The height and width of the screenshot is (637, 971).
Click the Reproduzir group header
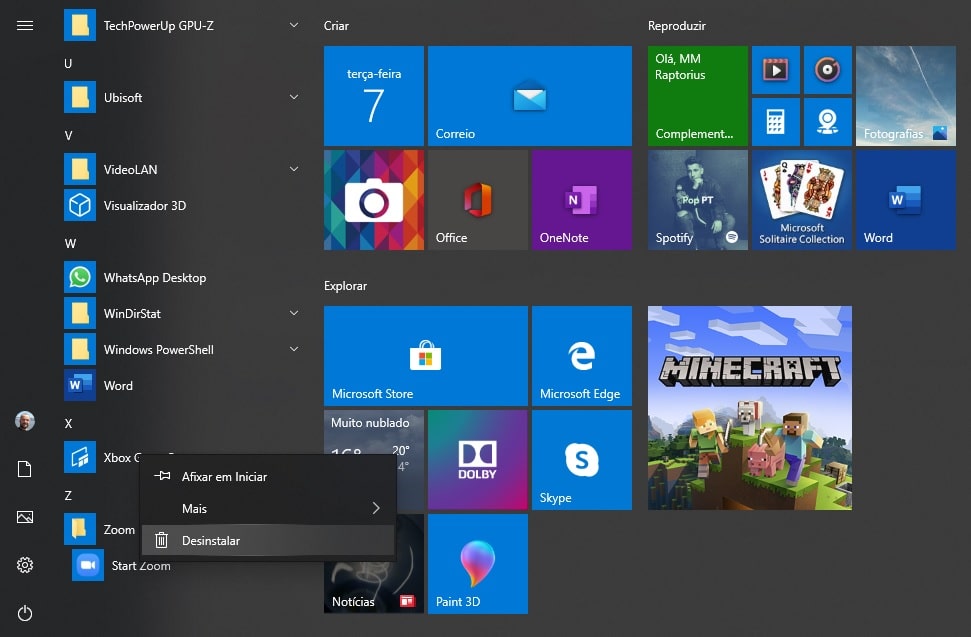click(x=676, y=26)
